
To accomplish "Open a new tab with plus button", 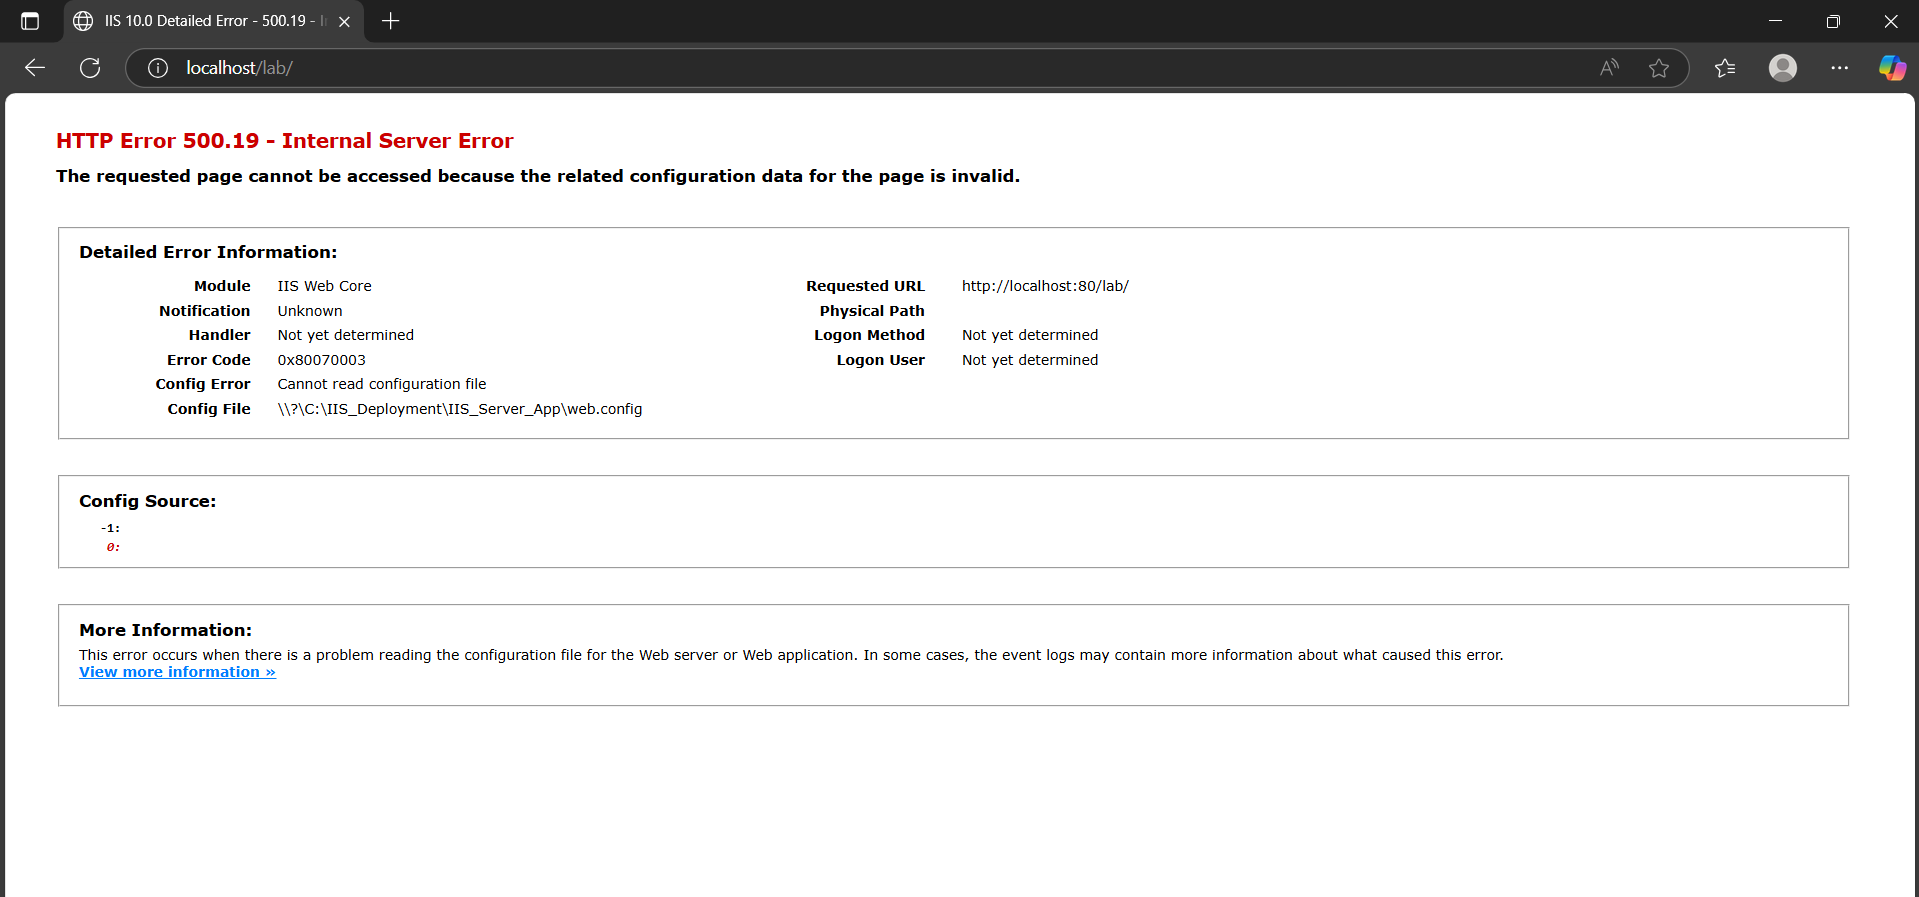I will pos(391,21).
